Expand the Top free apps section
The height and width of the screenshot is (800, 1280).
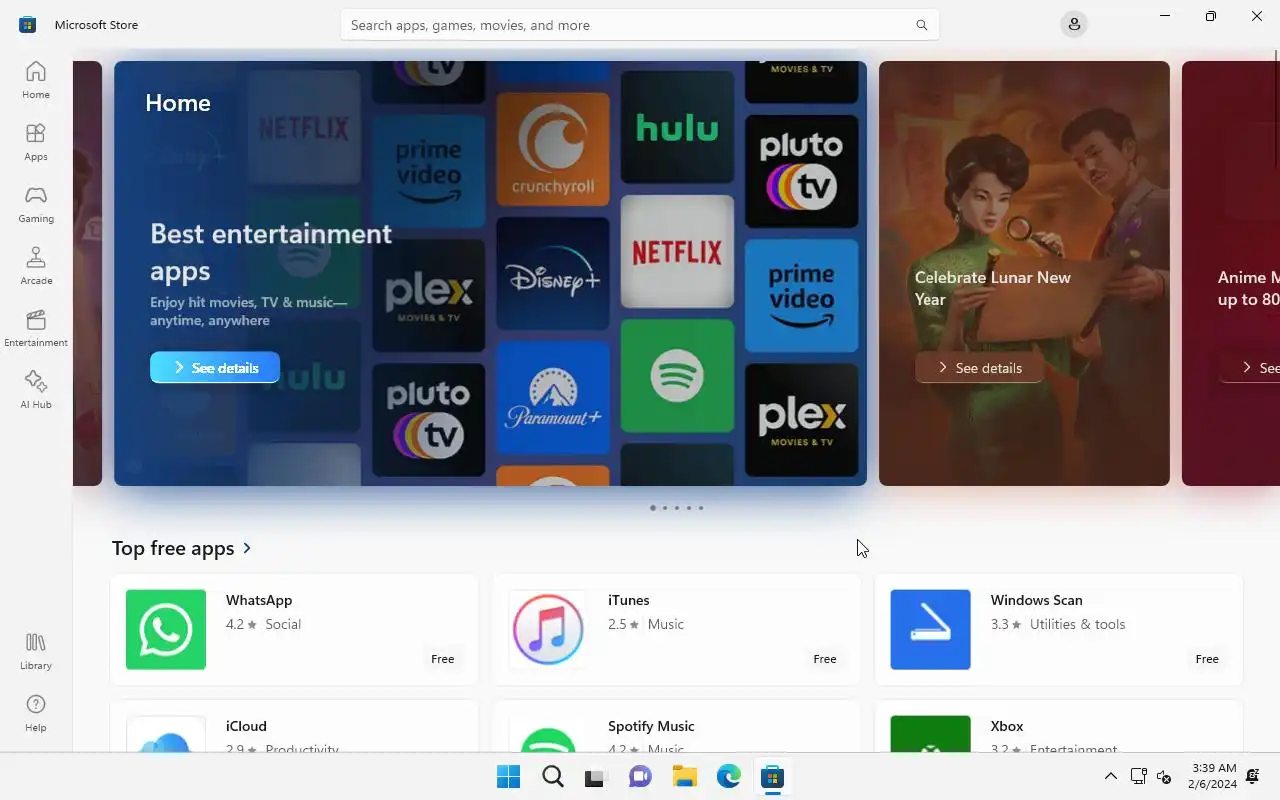pos(247,548)
